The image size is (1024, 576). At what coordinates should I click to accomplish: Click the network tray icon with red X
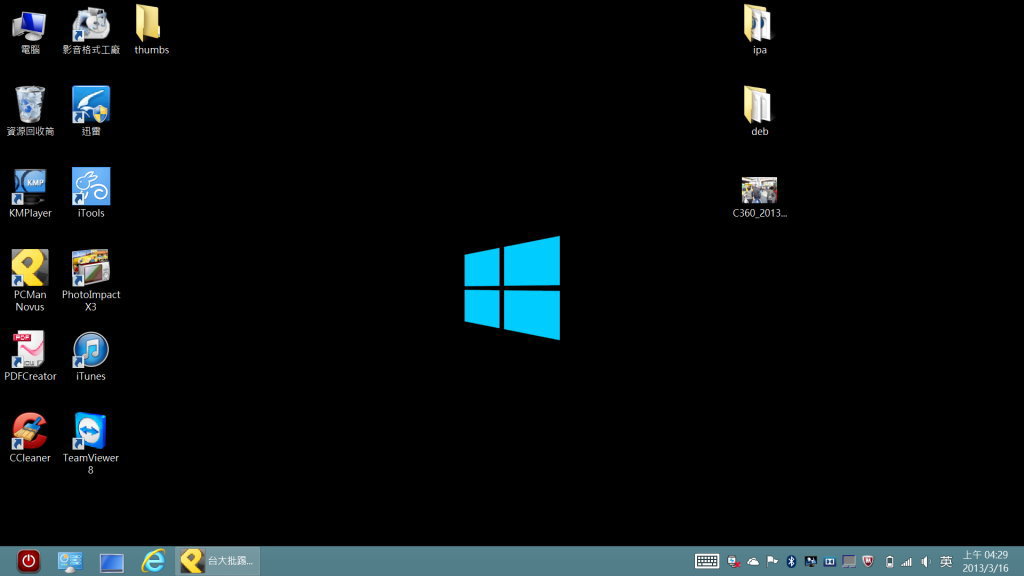(733, 562)
